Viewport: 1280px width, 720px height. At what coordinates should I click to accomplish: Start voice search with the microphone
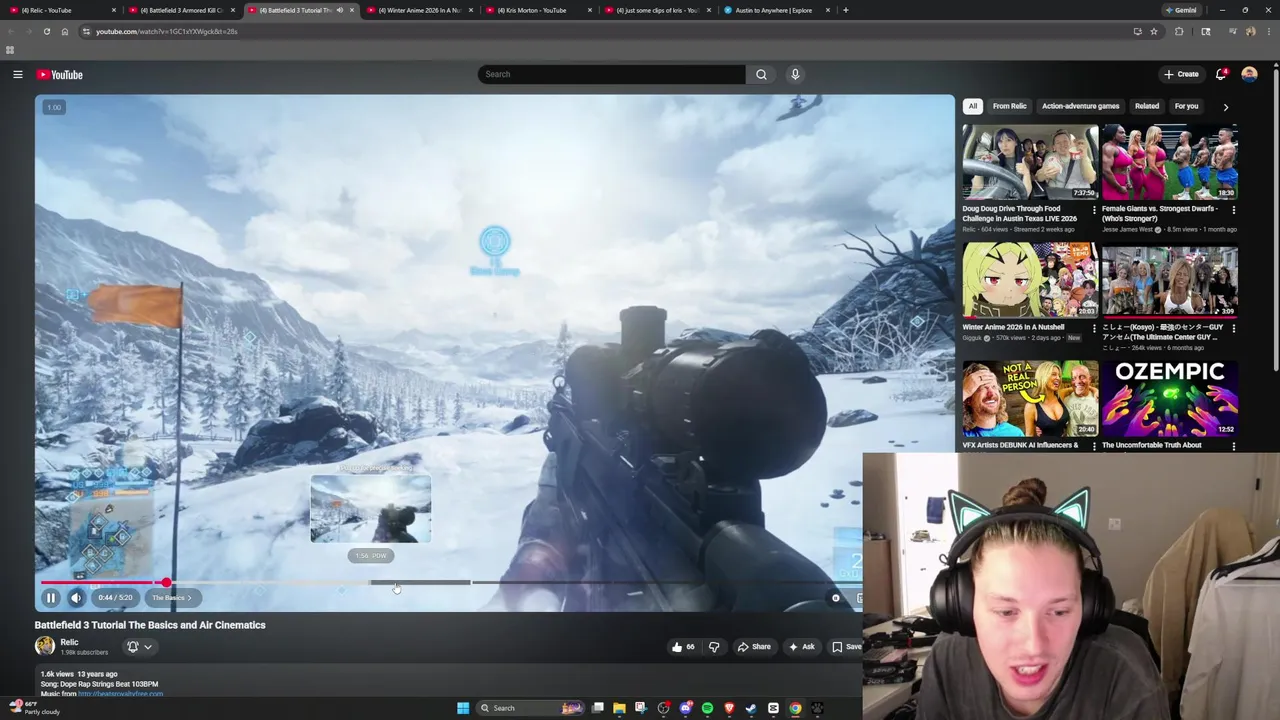[795, 74]
